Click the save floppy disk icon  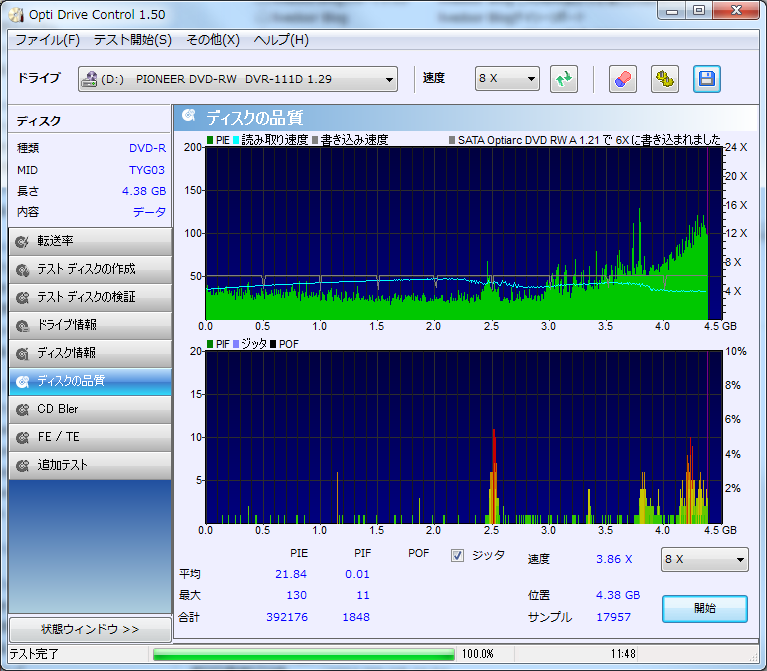707,79
